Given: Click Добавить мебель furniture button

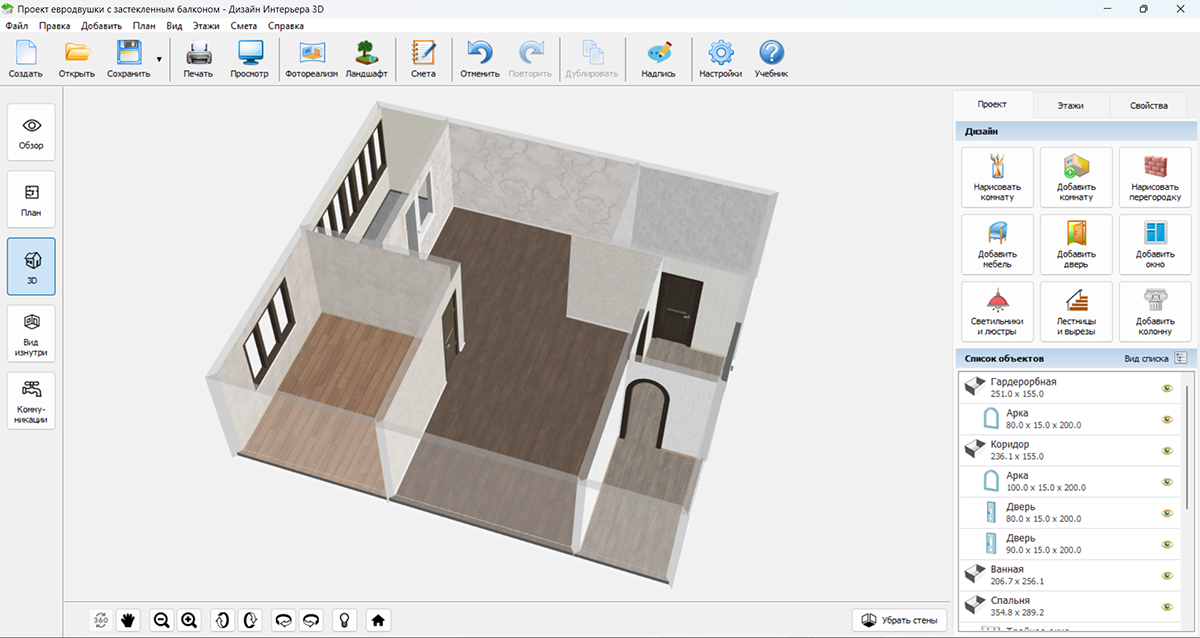Looking at the screenshot, I should pyautogui.click(x=996, y=245).
